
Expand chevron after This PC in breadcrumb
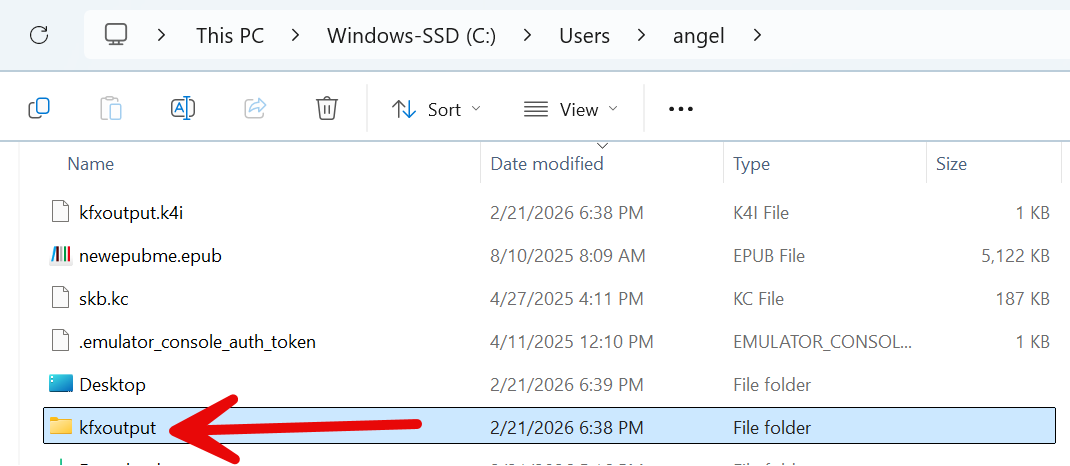[x=295, y=36]
